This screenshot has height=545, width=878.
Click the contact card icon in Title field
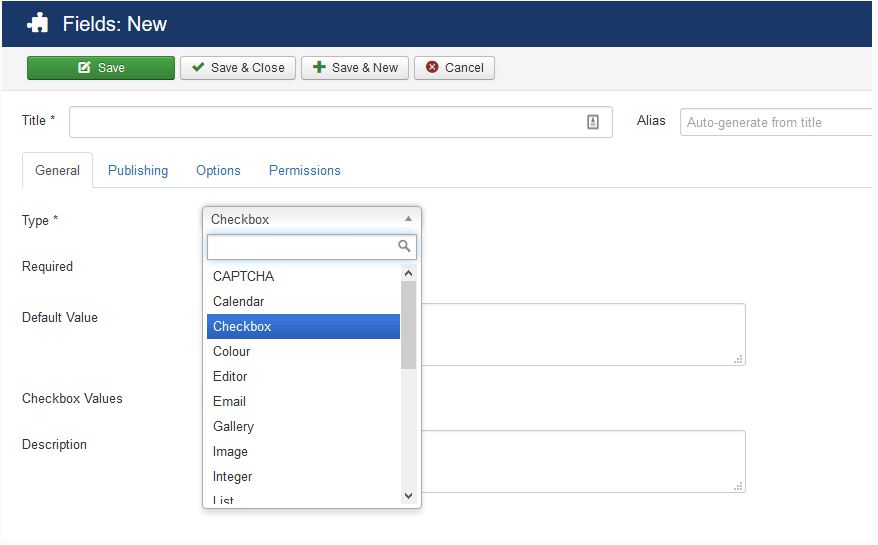(593, 122)
